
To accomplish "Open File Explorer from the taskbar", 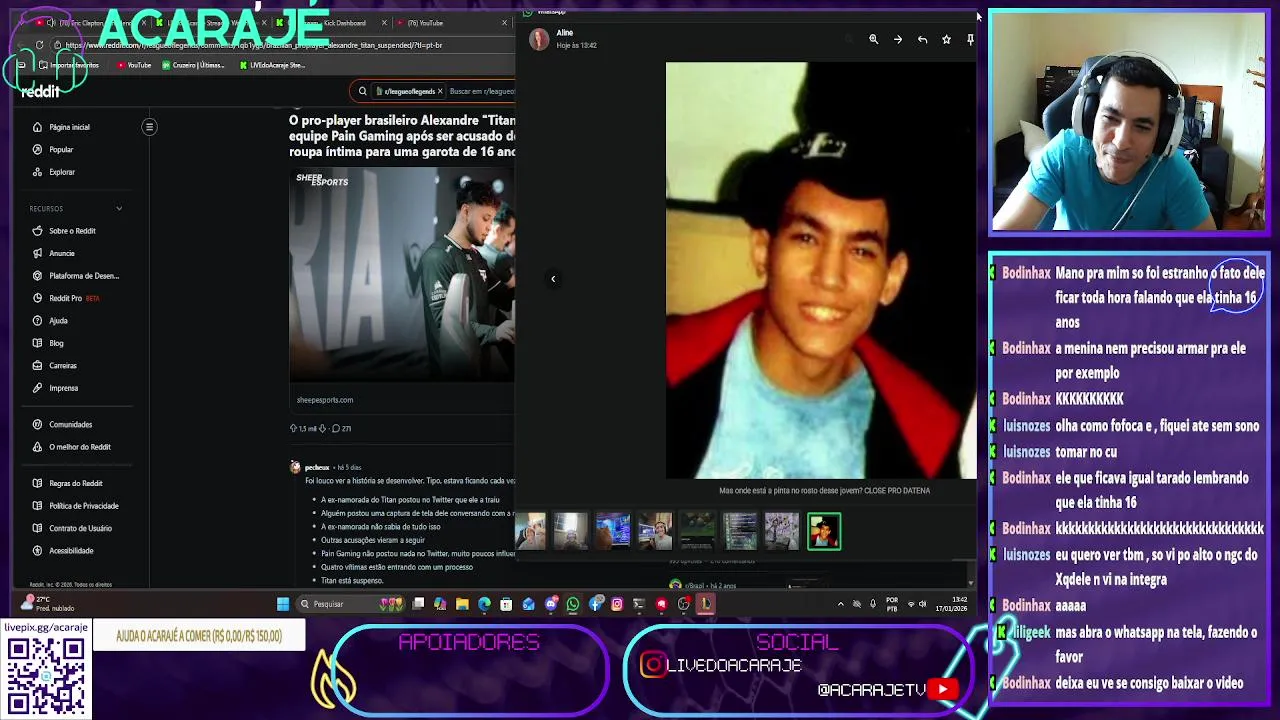I will point(462,604).
